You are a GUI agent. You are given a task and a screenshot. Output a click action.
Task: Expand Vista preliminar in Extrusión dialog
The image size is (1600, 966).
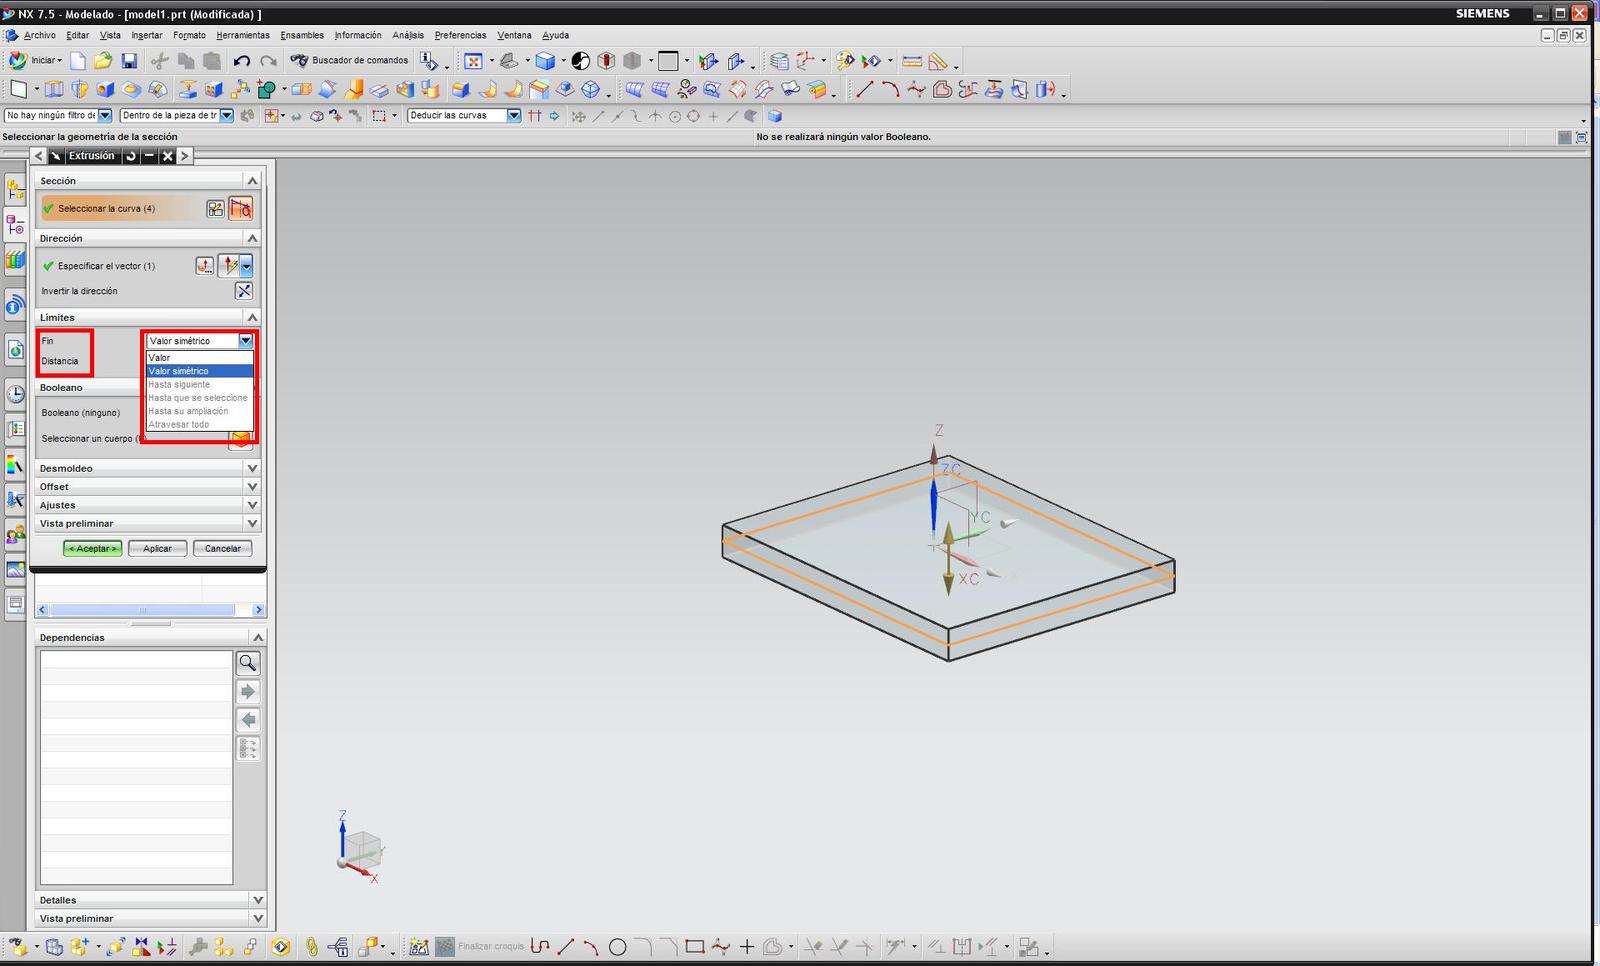point(252,523)
